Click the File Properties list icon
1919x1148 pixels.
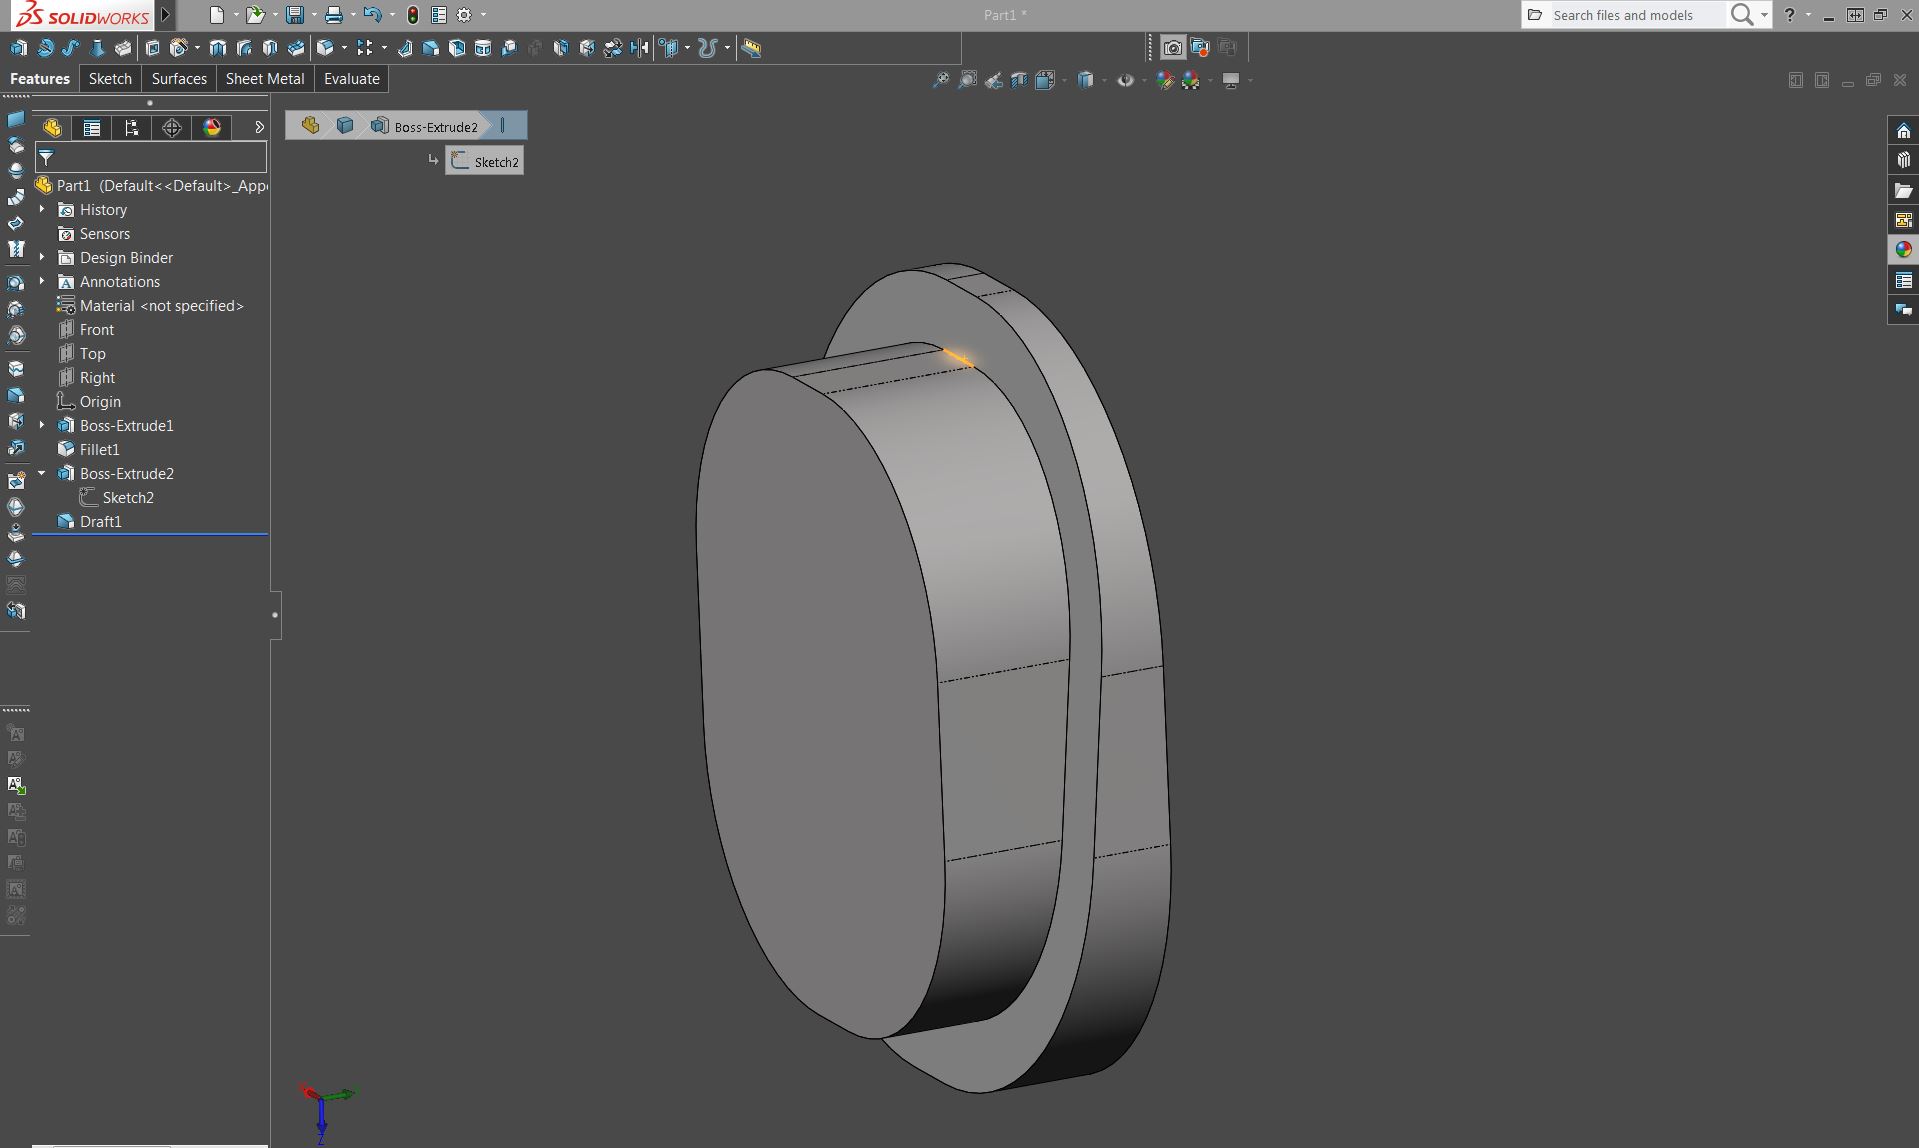coord(439,15)
